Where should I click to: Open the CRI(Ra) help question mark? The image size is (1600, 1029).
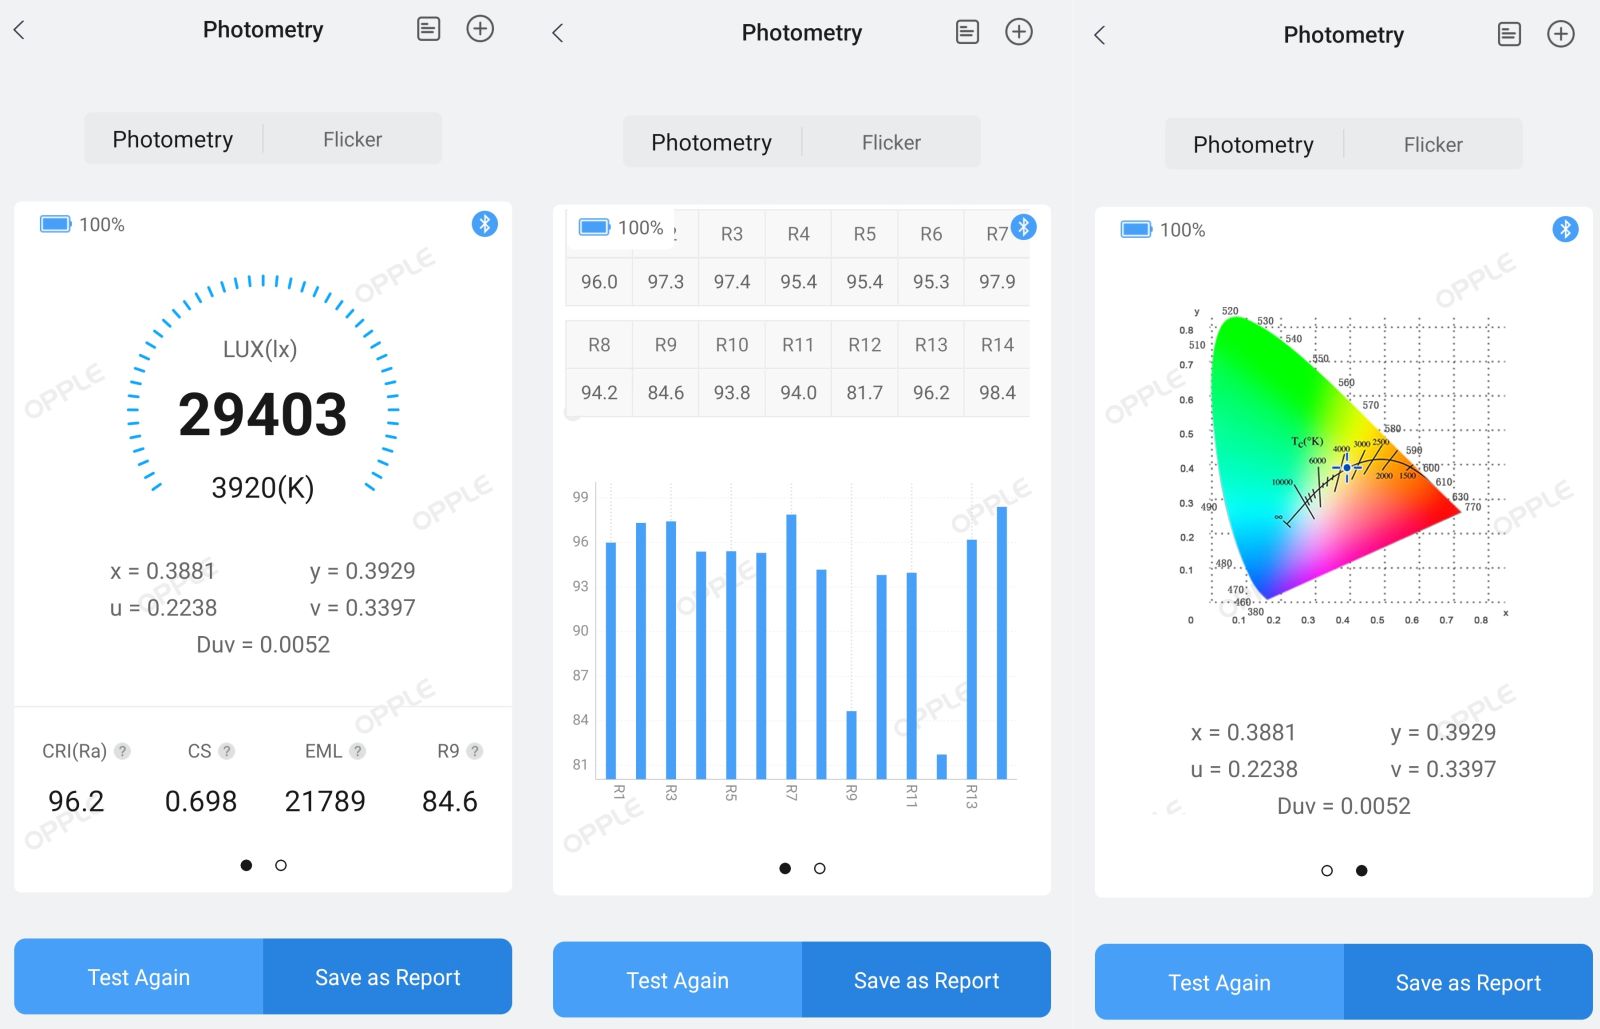[x=122, y=751]
